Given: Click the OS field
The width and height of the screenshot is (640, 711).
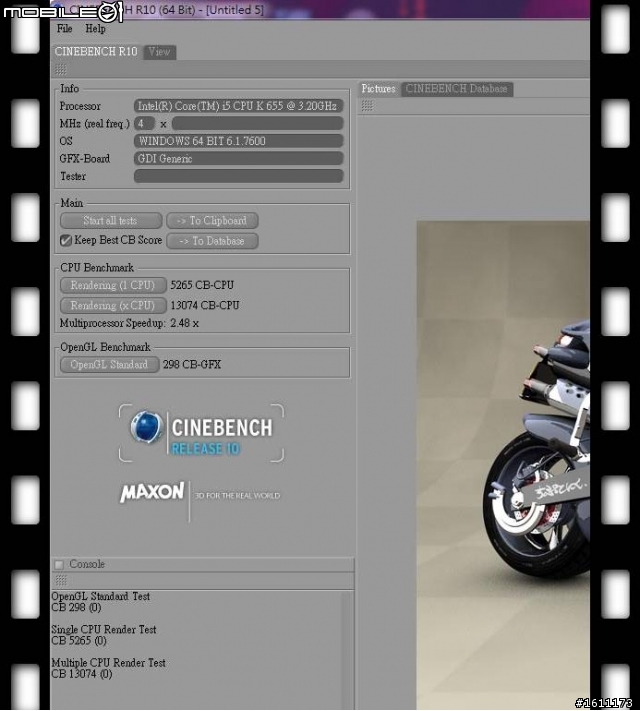Looking at the screenshot, I should [x=239, y=141].
